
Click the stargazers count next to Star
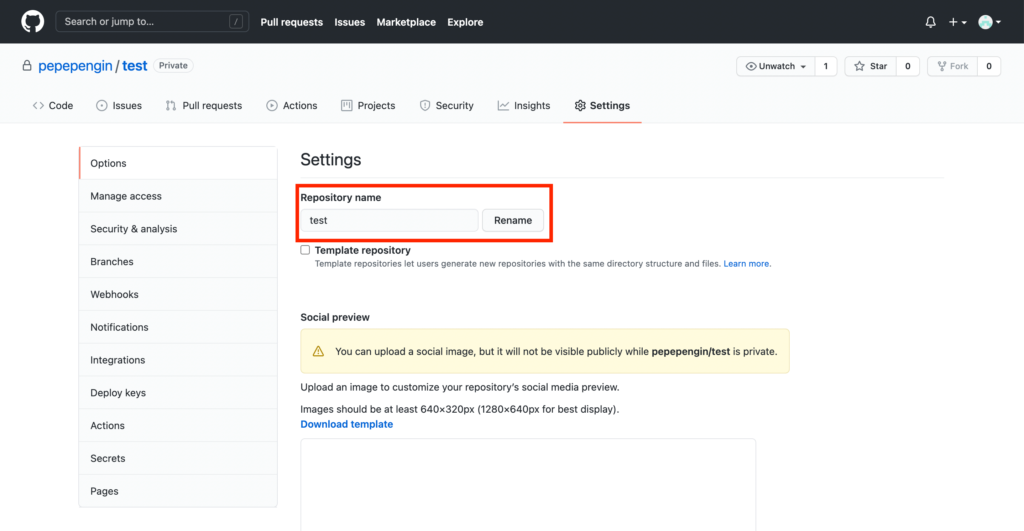pos(908,66)
